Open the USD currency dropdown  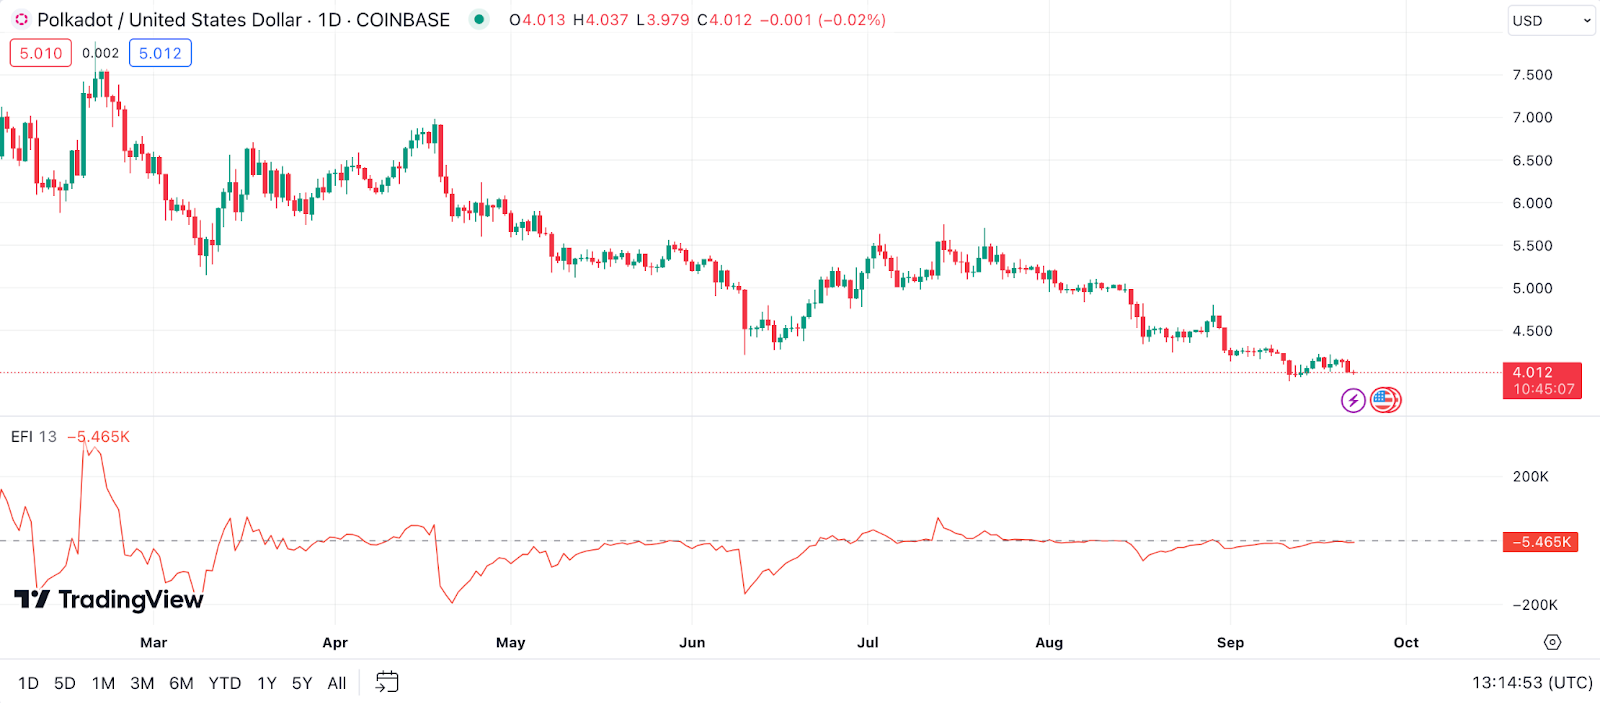(1551, 20)
